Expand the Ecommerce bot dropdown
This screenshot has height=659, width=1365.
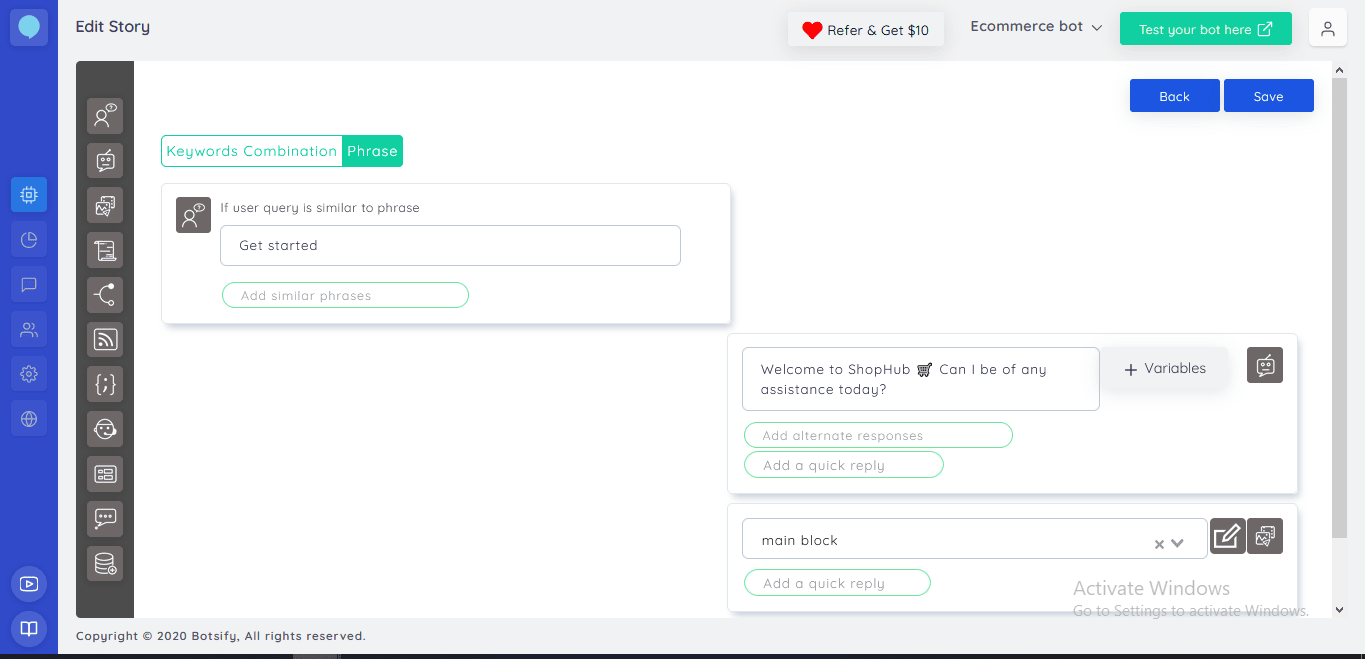[x=1036, y=27]
